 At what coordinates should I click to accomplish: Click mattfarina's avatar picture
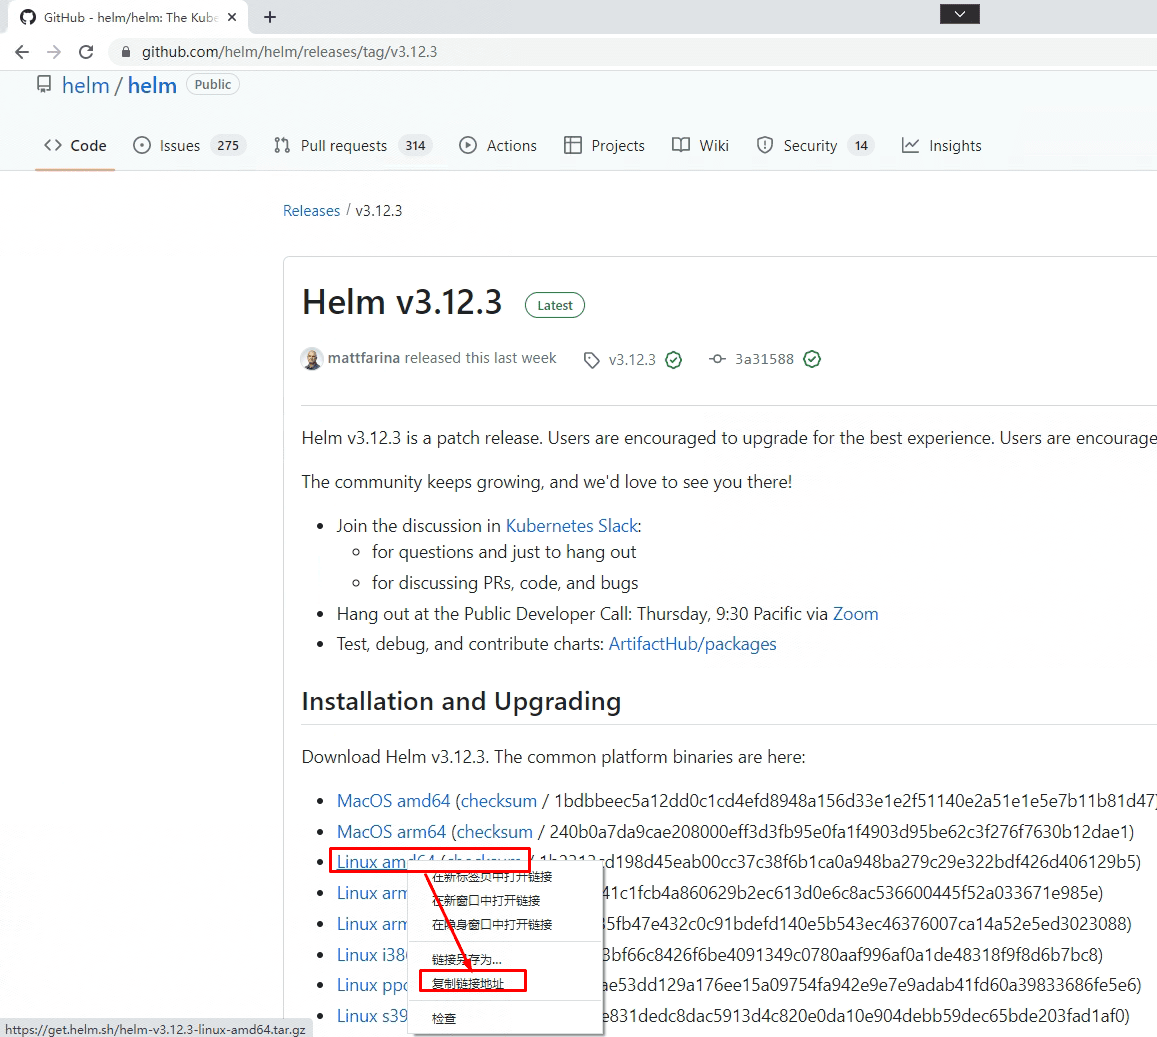tap(312, 359)
